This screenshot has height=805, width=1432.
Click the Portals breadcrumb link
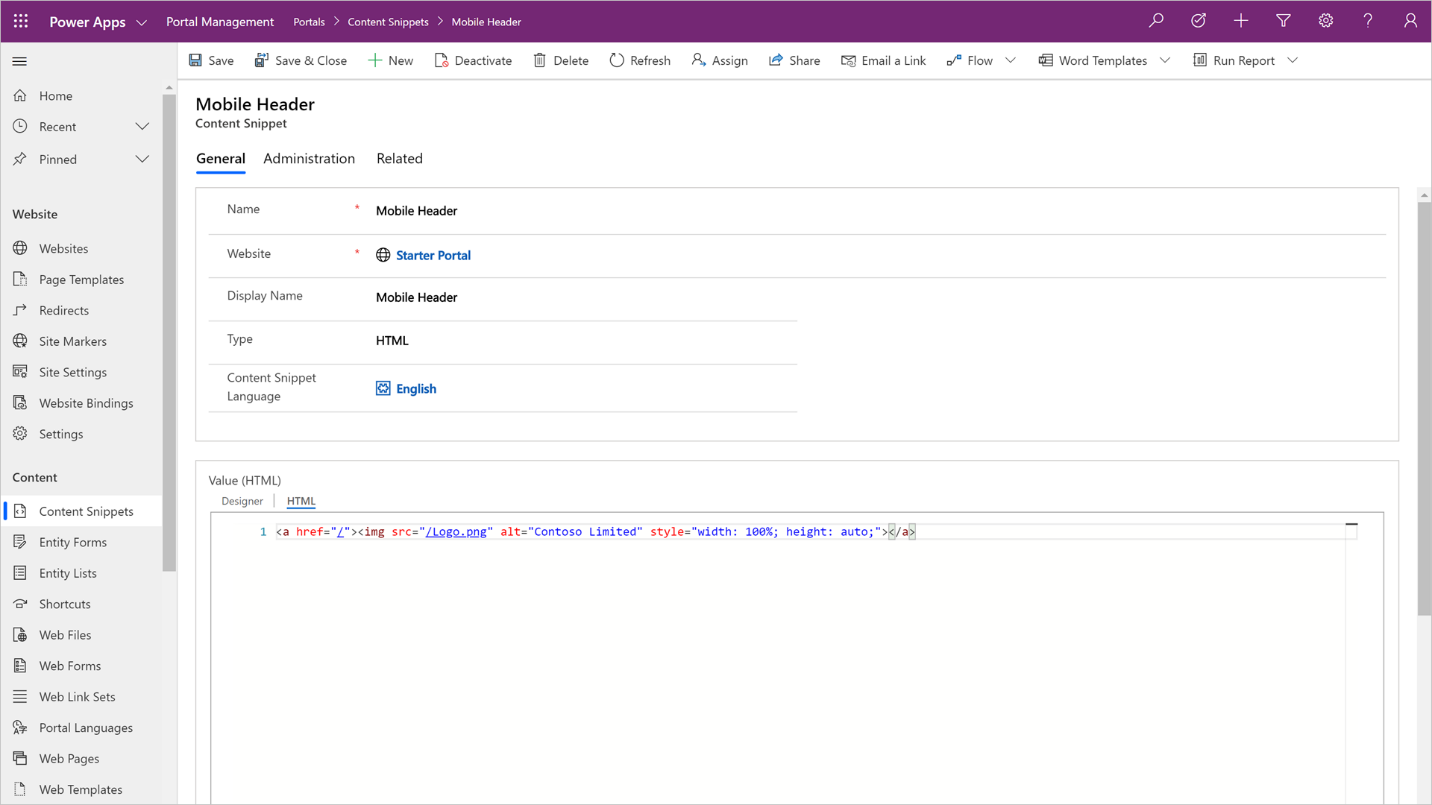point(309,22)
